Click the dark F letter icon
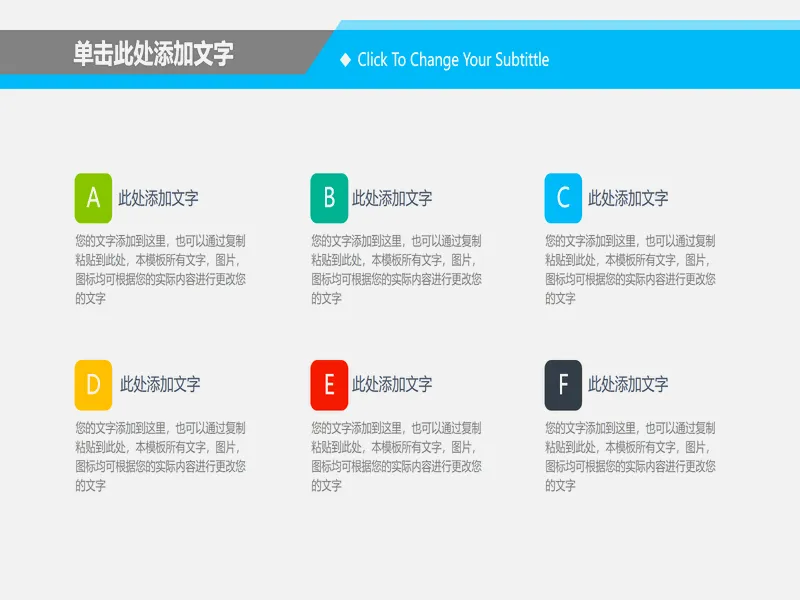800x600 pixels. point(563,385)
